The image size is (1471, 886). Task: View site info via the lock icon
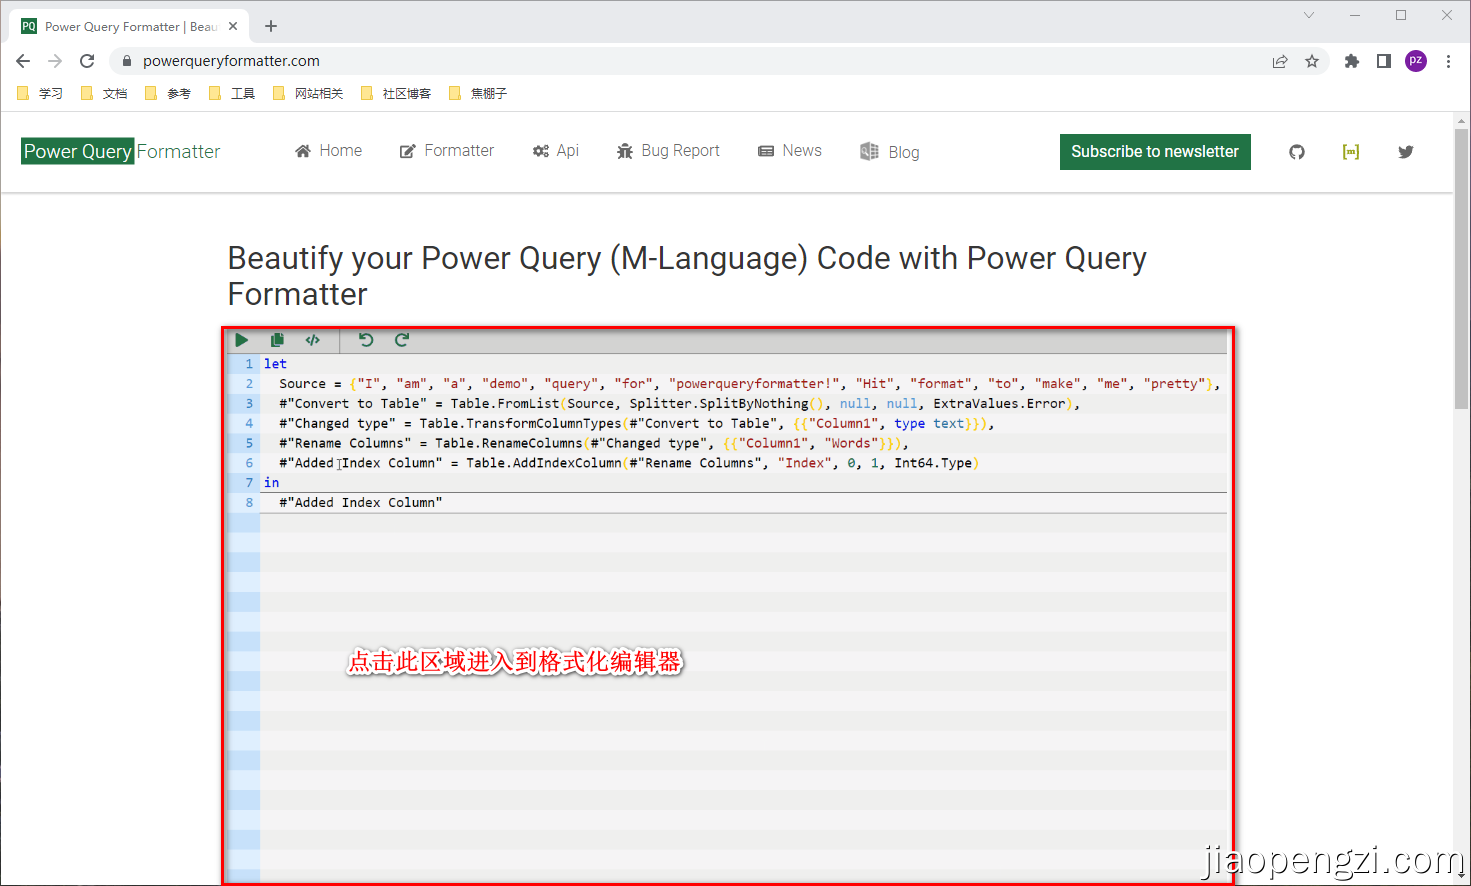(127, 61)
